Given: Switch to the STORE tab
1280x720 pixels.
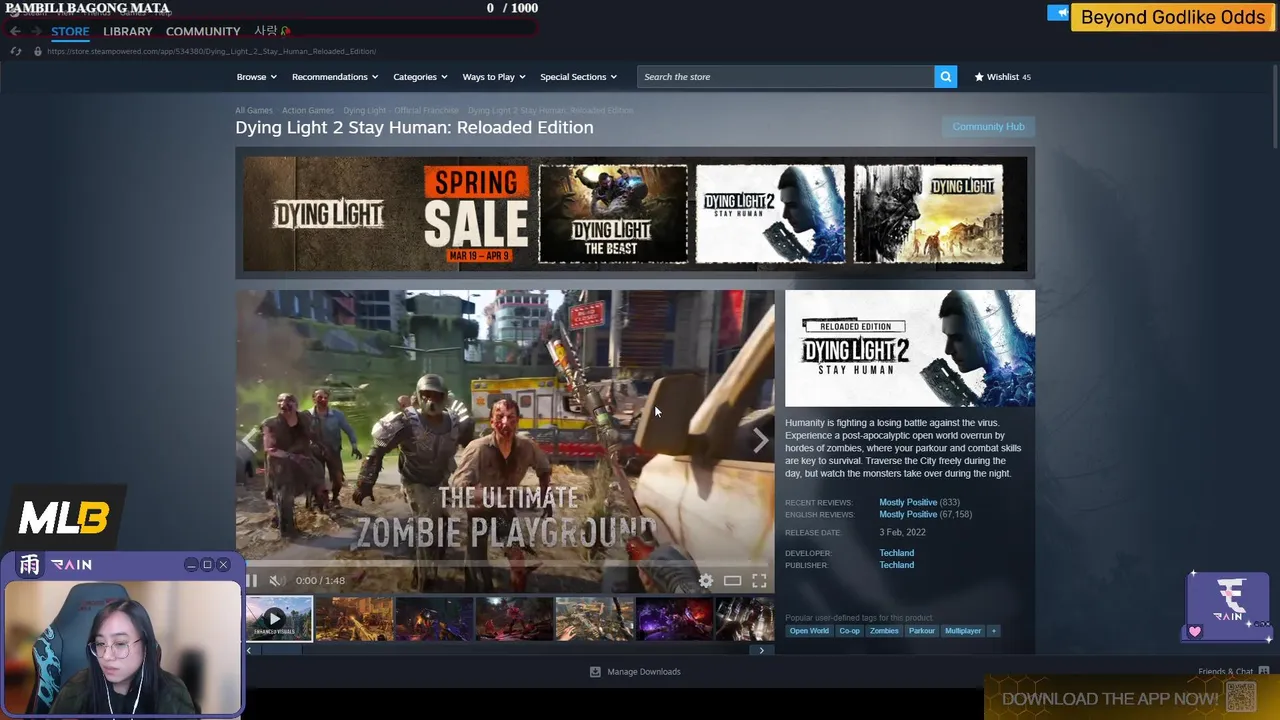Looking at the screenshot, I should (x=70, y=31).
